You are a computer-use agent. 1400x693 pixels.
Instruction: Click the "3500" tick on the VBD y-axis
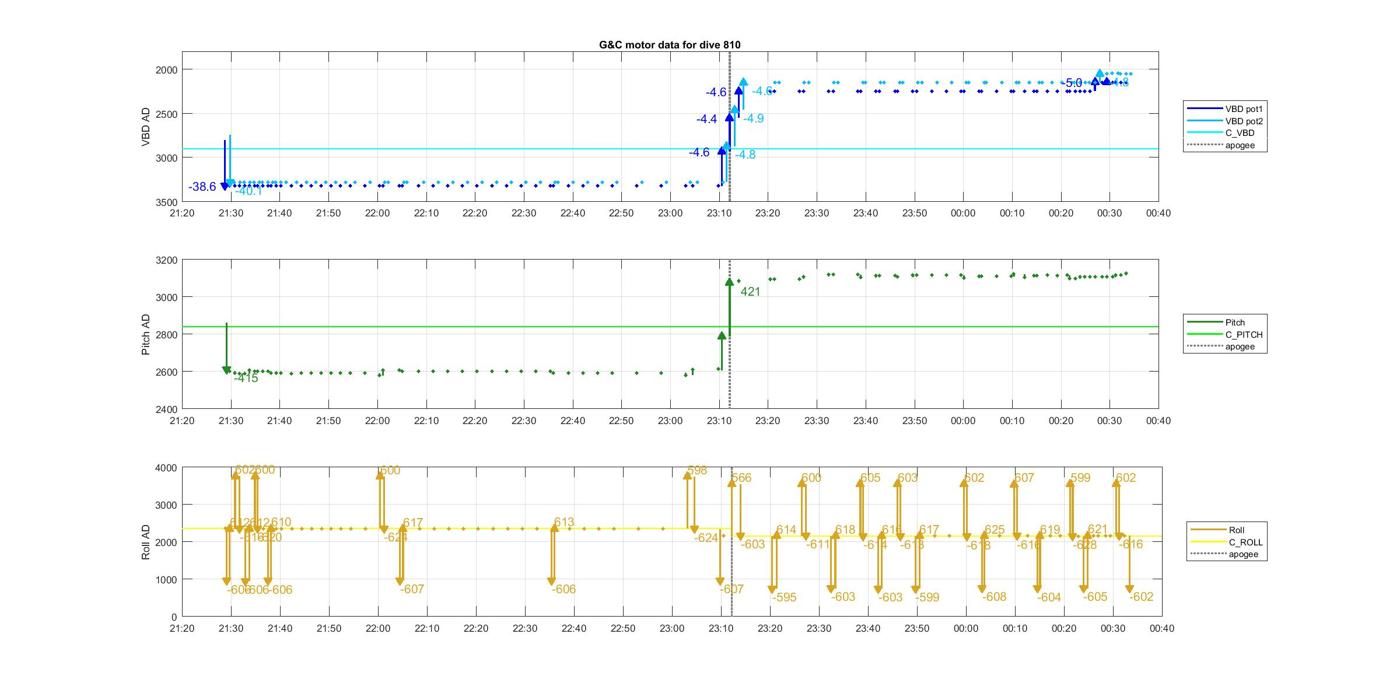(166, 202)
